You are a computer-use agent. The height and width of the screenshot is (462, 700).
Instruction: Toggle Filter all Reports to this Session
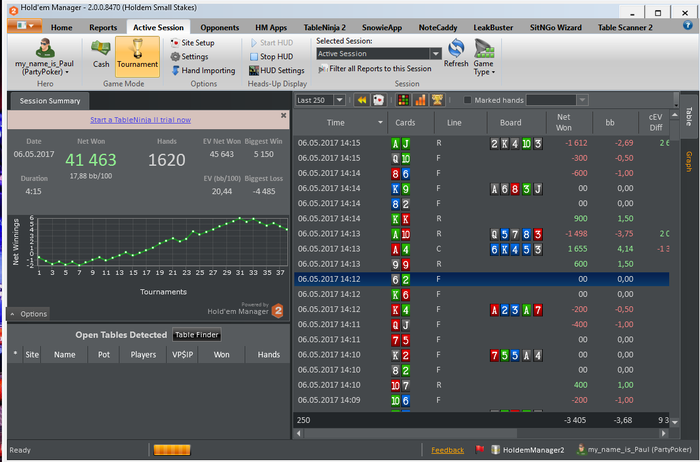click(375, 69)
